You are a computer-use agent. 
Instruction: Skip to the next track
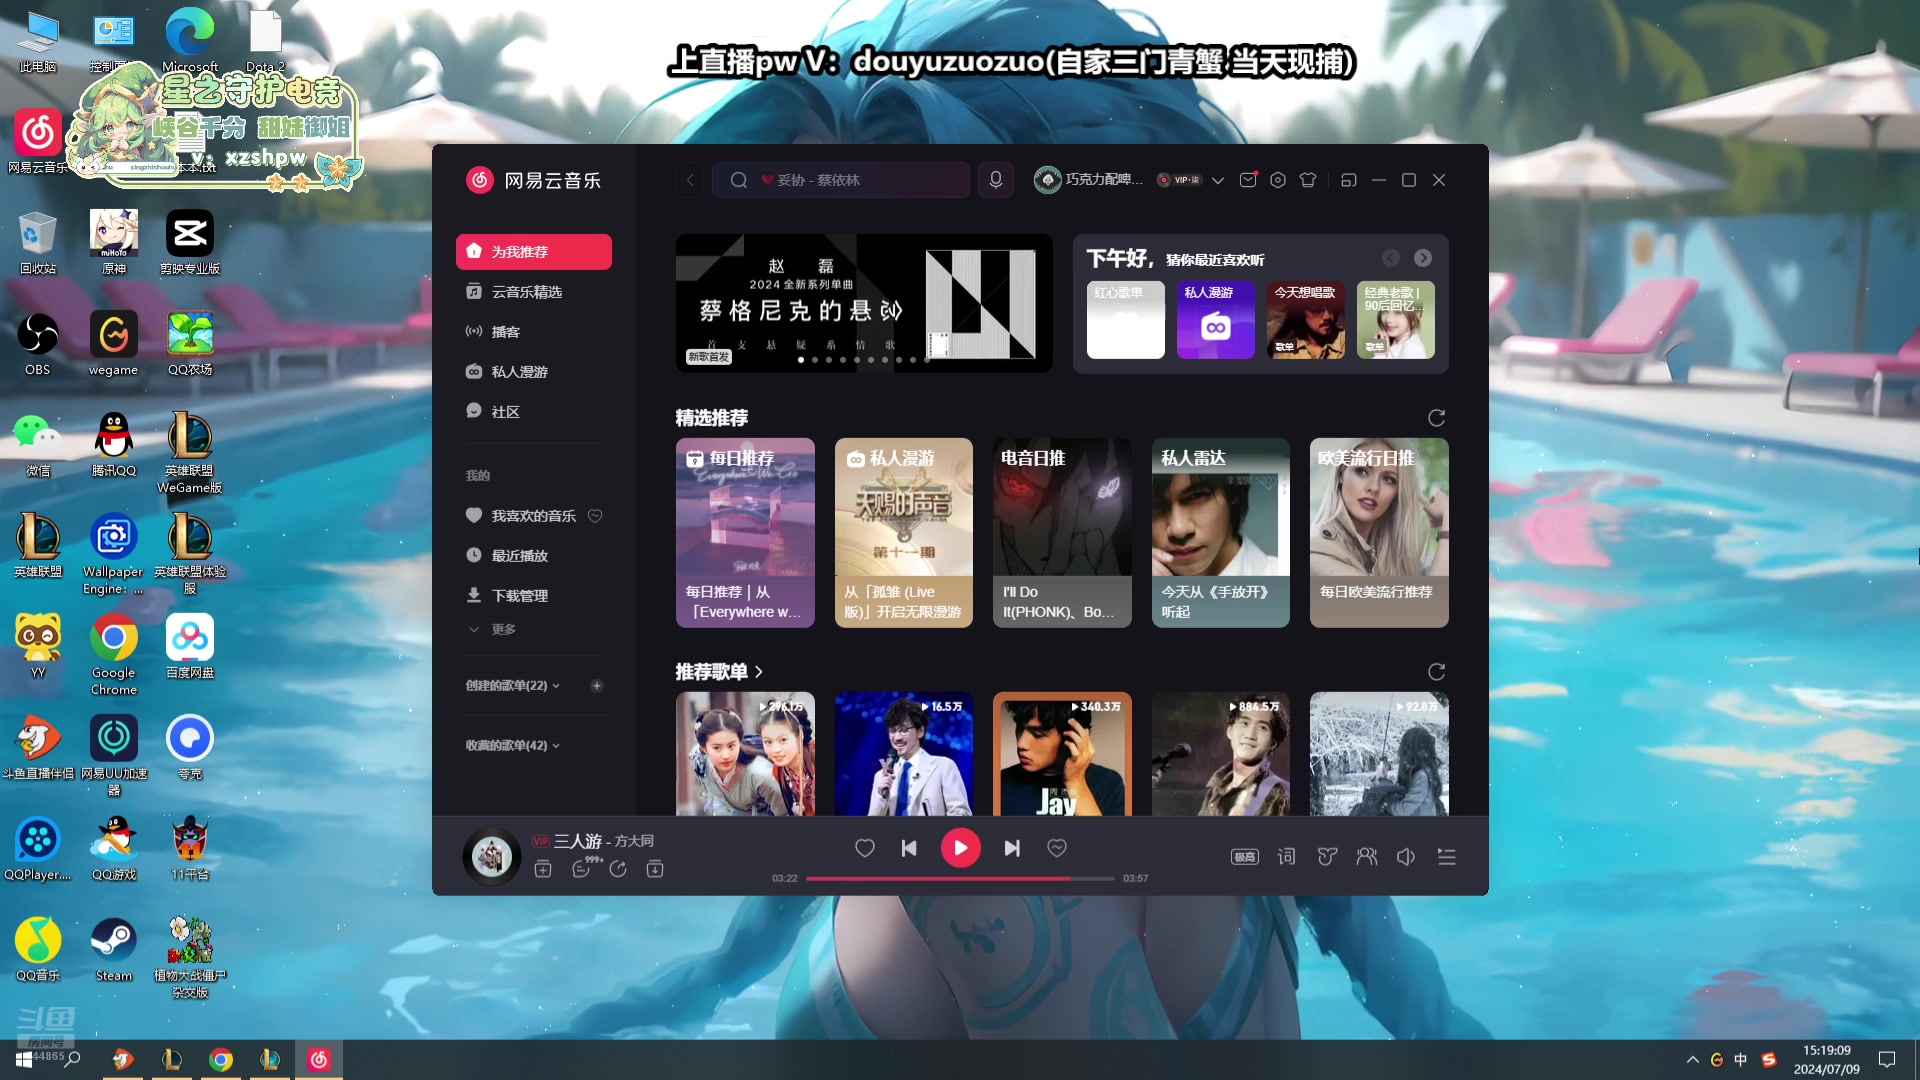1012,848
